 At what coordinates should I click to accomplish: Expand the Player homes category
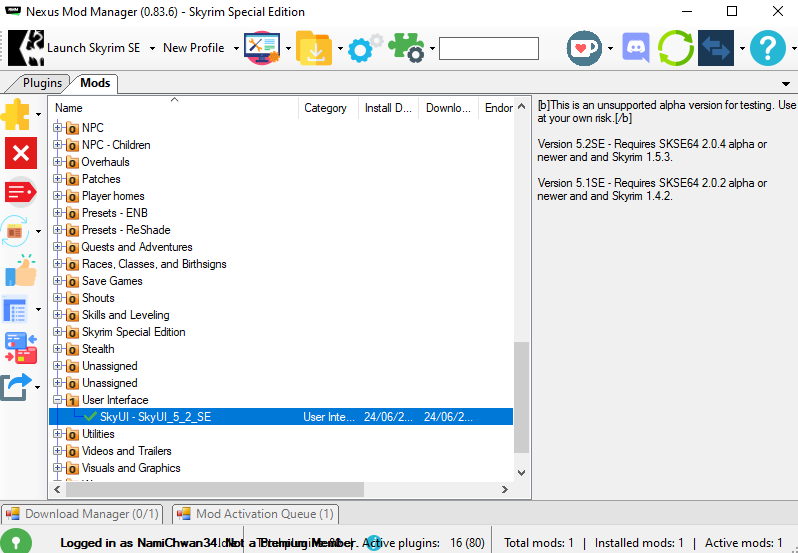[x=58, y=195]
